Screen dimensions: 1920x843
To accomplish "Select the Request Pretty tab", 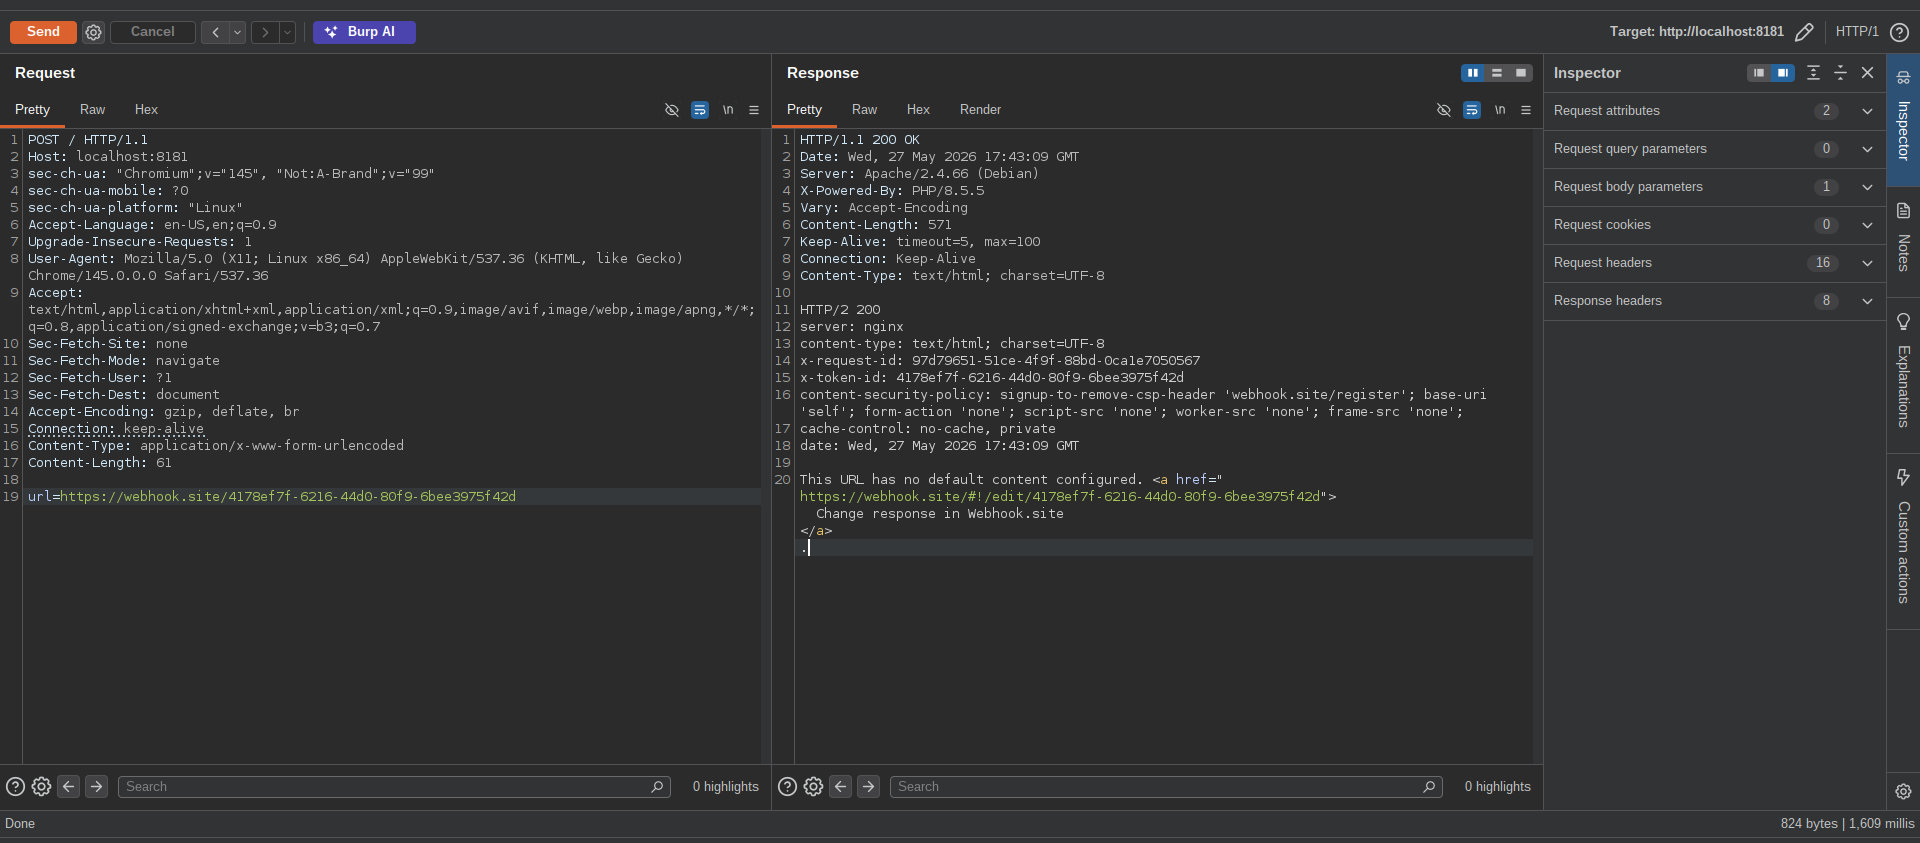I will click(32, 110).
